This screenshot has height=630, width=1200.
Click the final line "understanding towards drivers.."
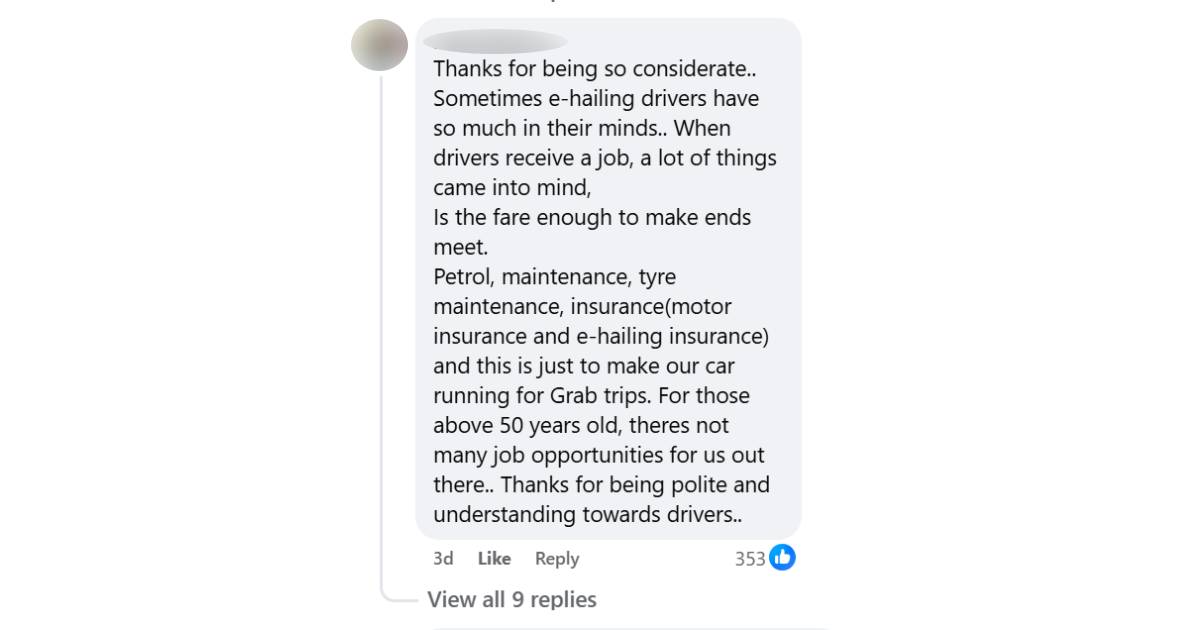[x=588, y=514]
